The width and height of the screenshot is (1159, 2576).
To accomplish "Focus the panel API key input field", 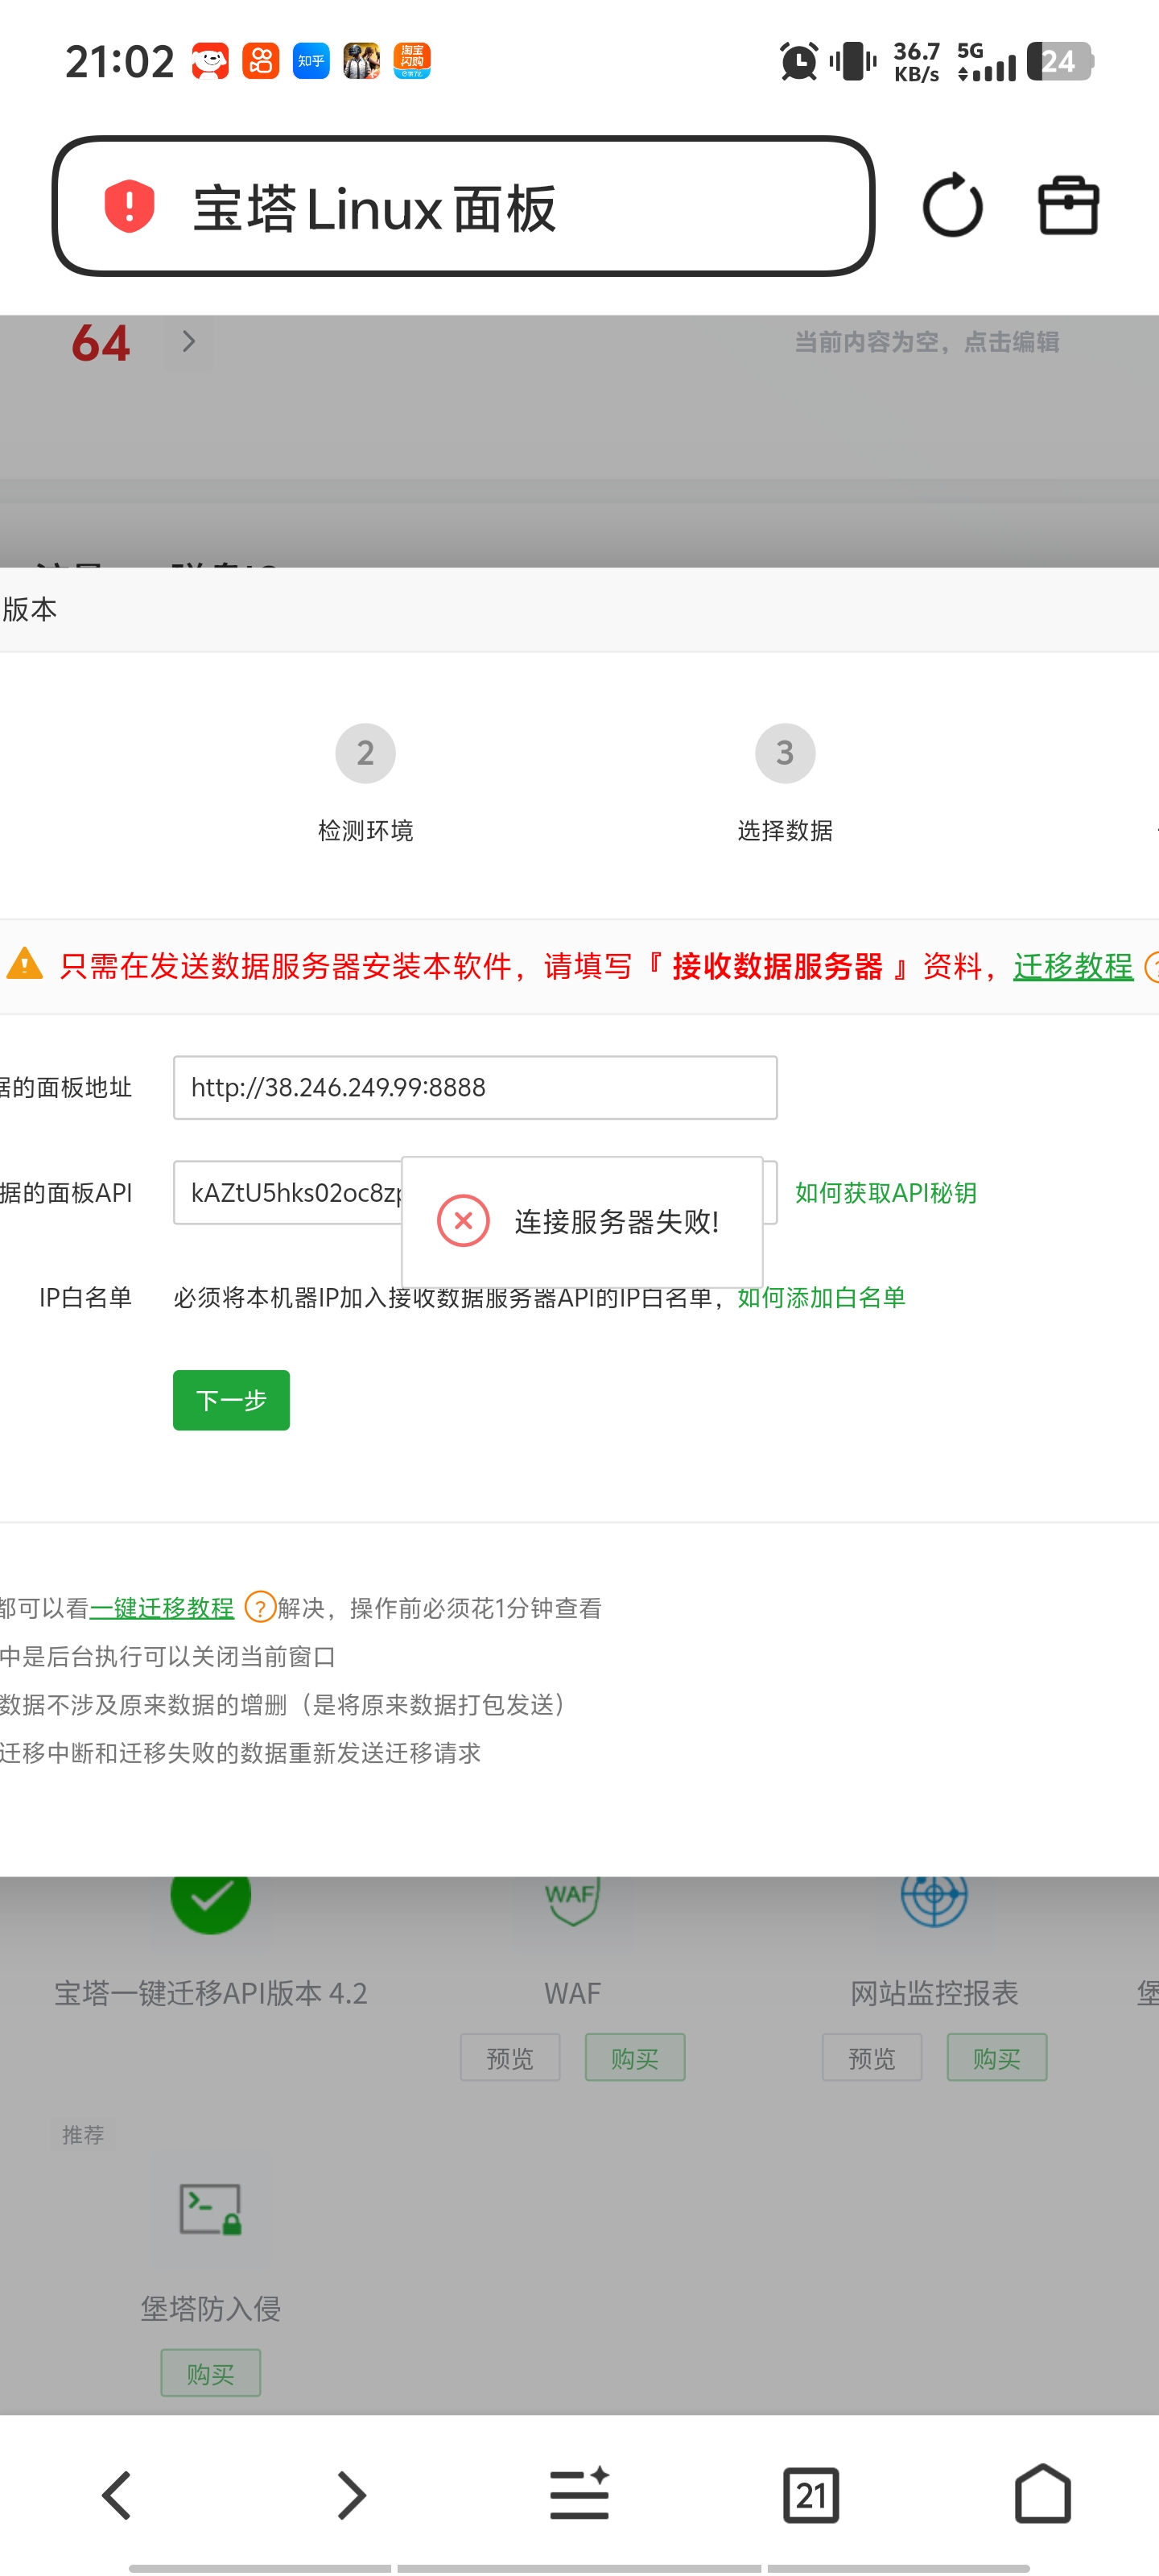I will click(475, 1192).
